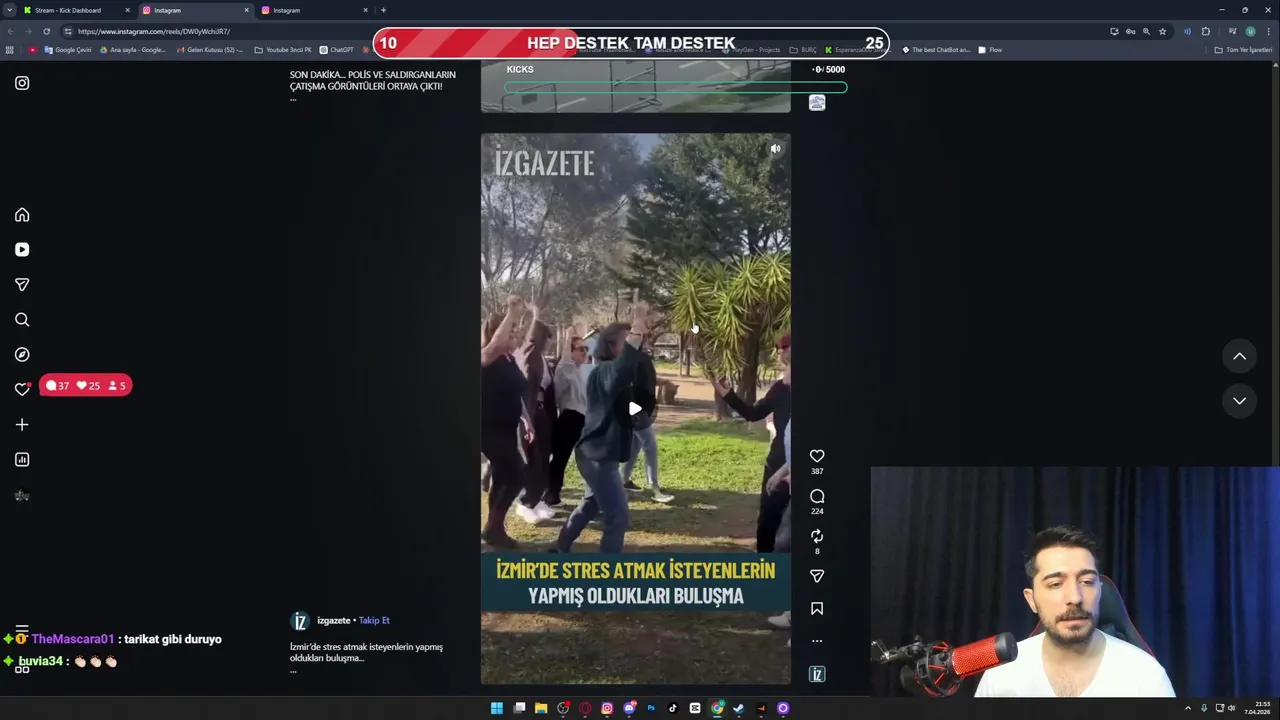Open Reels from the sidebar

pos(22,250)
